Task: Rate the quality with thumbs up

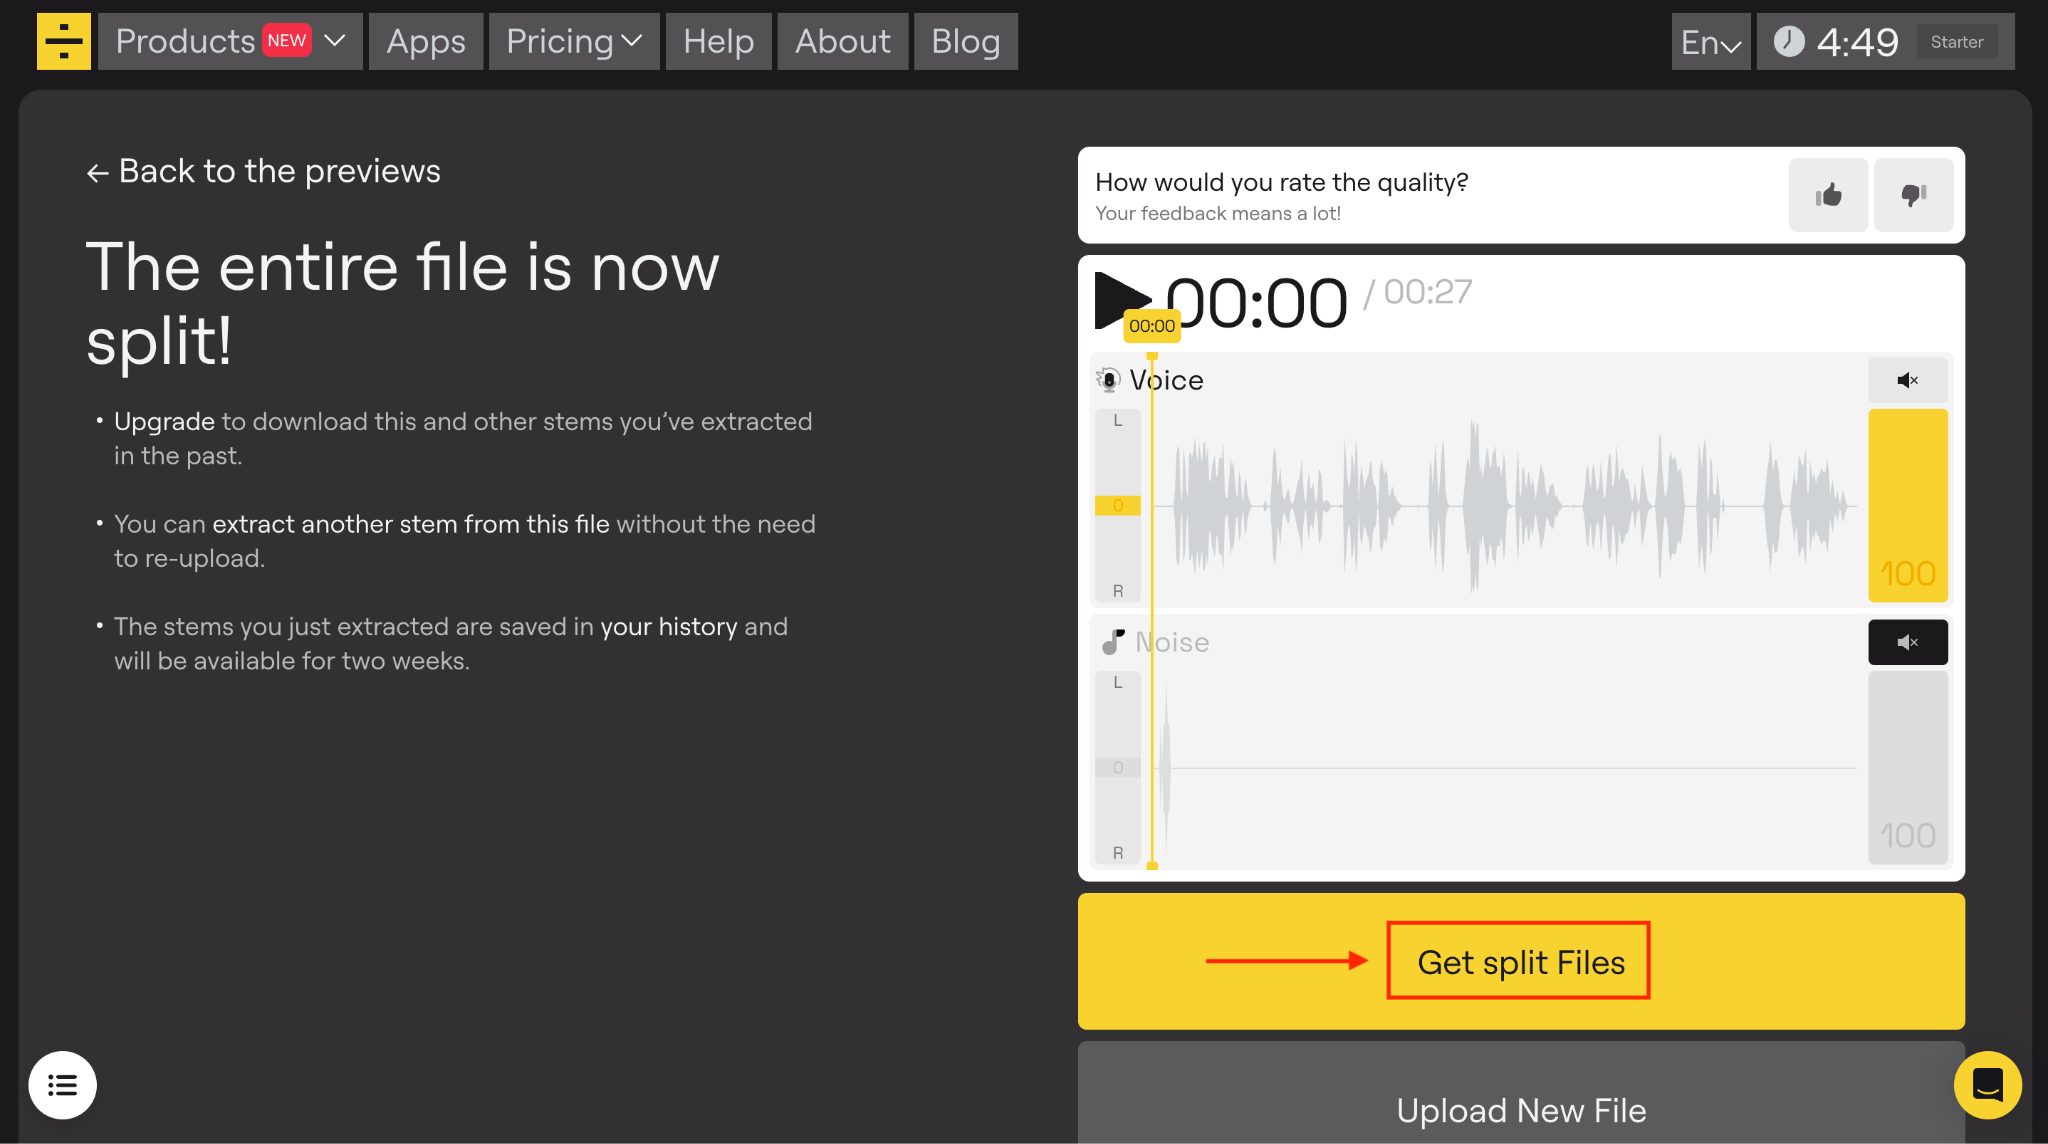Action: 1827,195
